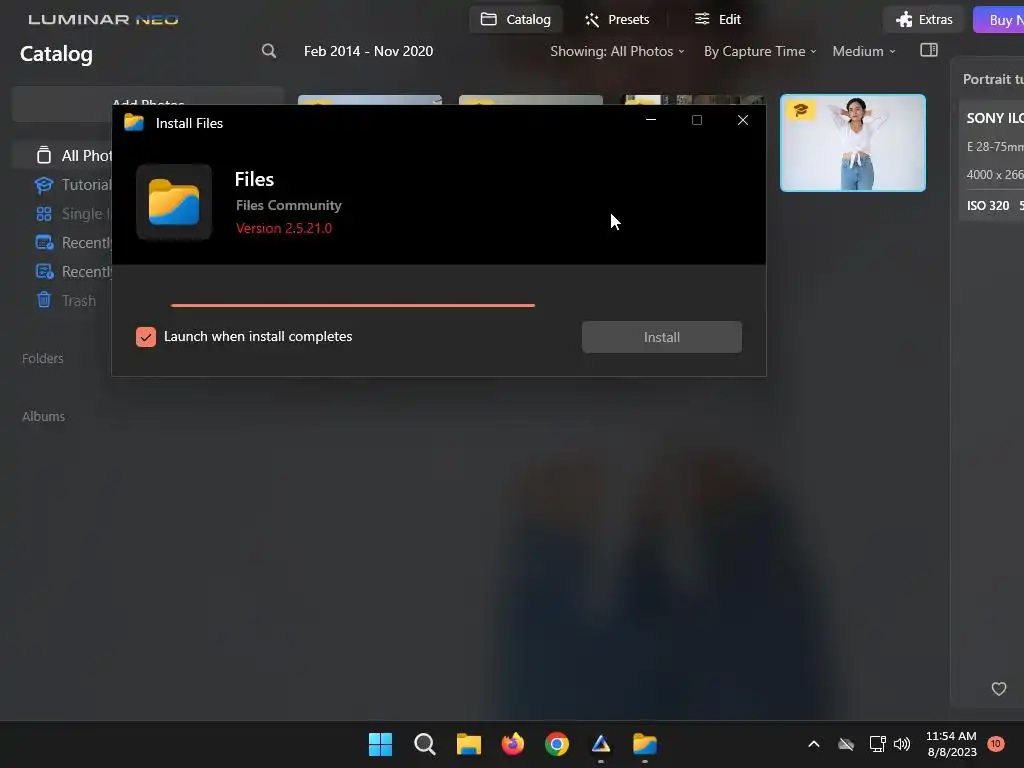1024x768 pixels.
Task: Uncheck Launch when install completes
Action: click(146, 337)
